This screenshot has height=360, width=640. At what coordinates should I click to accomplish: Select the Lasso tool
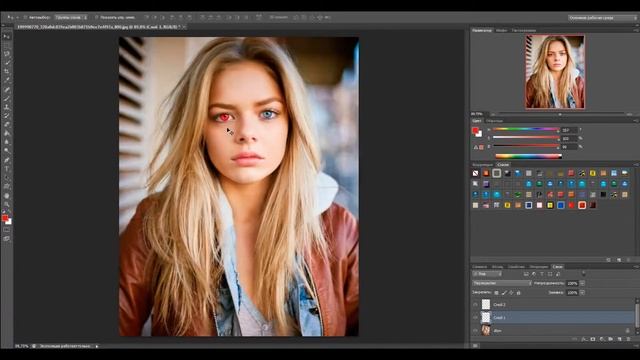[7, 53]
